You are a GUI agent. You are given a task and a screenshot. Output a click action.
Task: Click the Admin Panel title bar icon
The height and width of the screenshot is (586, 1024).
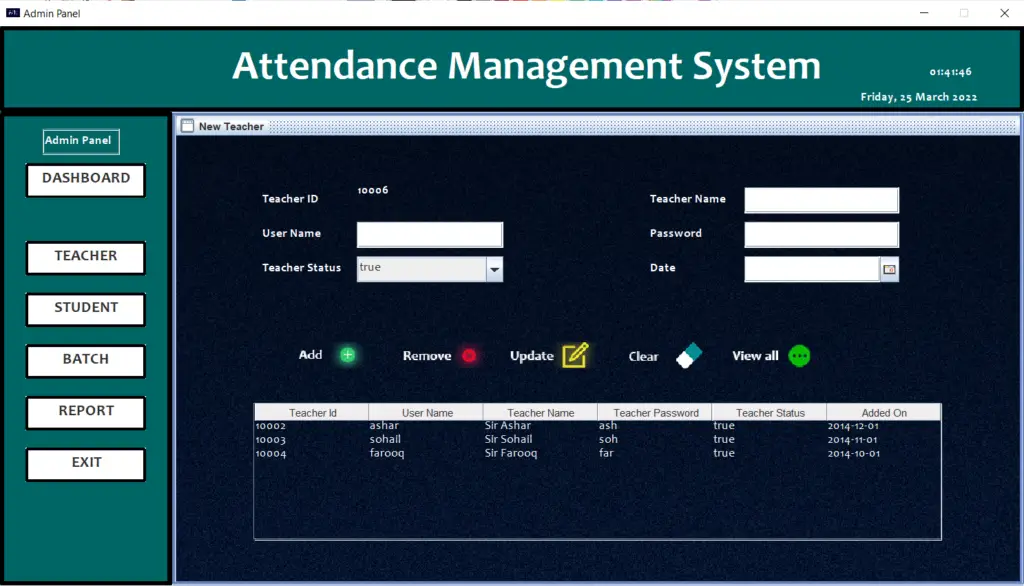pos(11,13)
